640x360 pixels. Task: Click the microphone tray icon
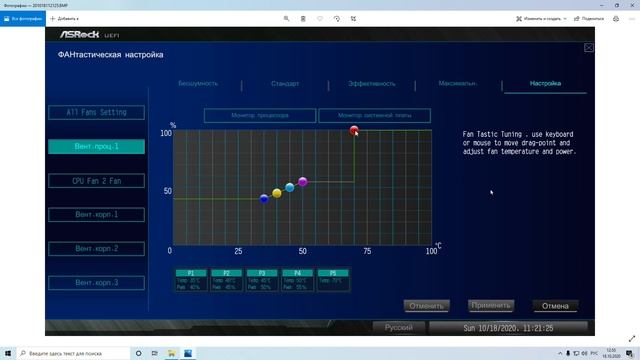[x=568, y=353]
